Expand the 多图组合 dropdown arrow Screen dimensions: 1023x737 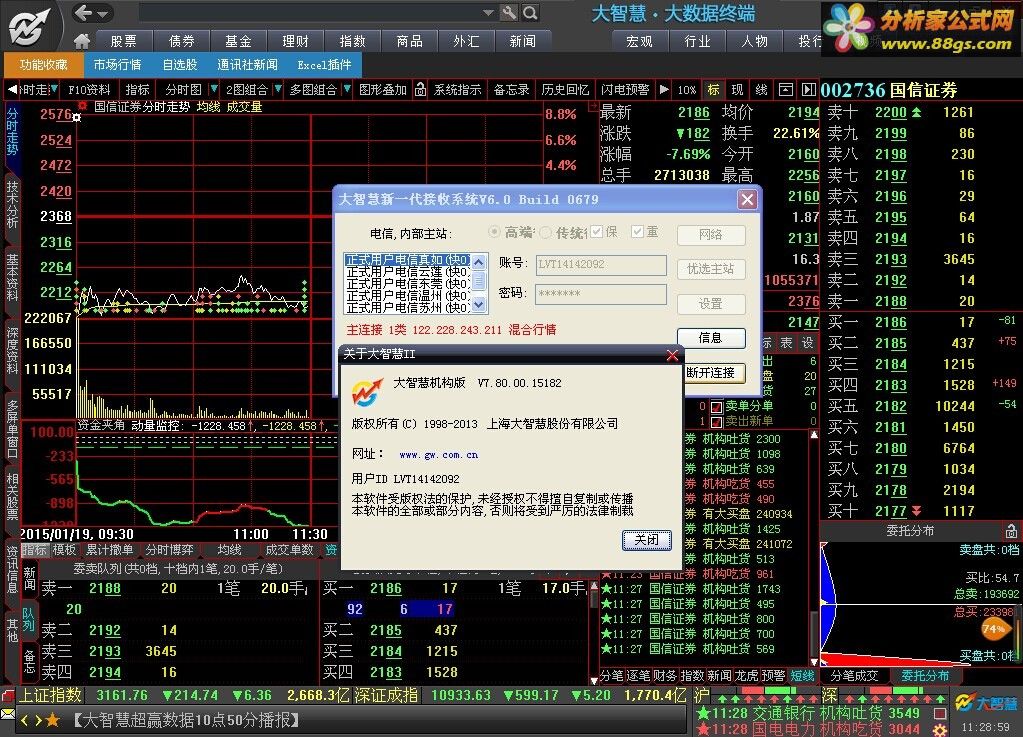pyautogui.click(x=346, y=89)
